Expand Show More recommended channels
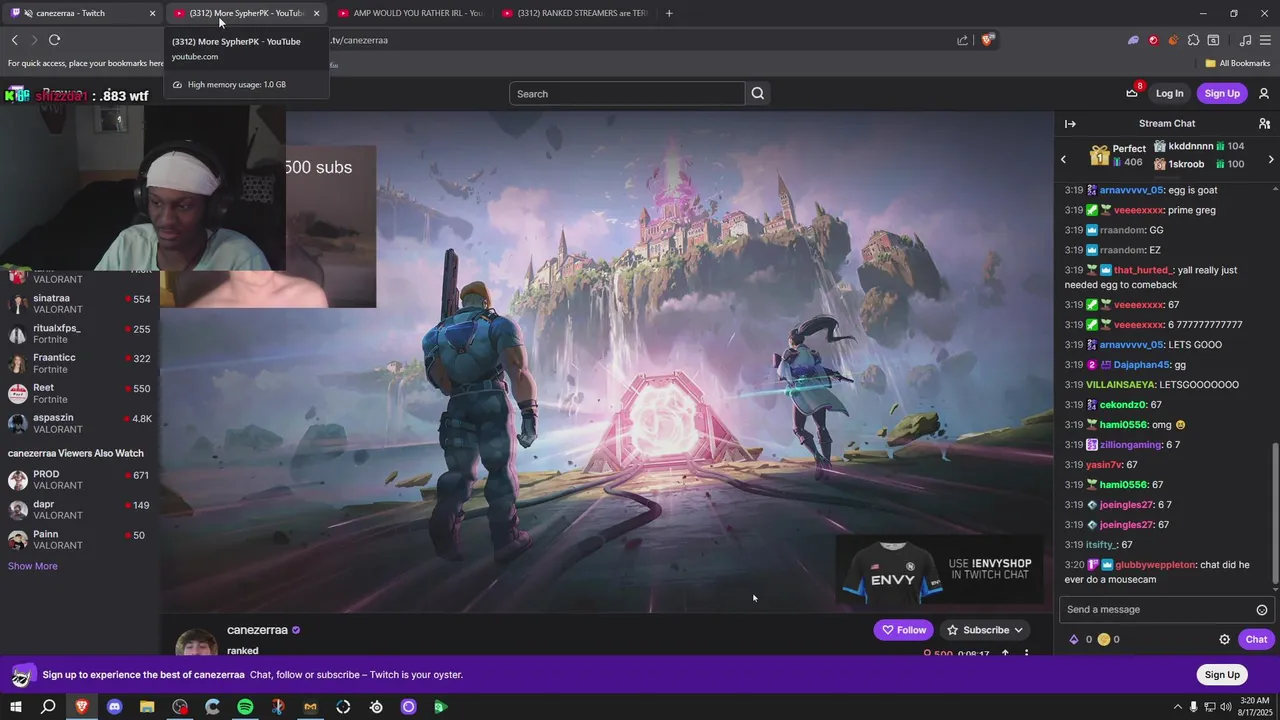The height and width of the screenshot is (720, 1280). [32, 566]
